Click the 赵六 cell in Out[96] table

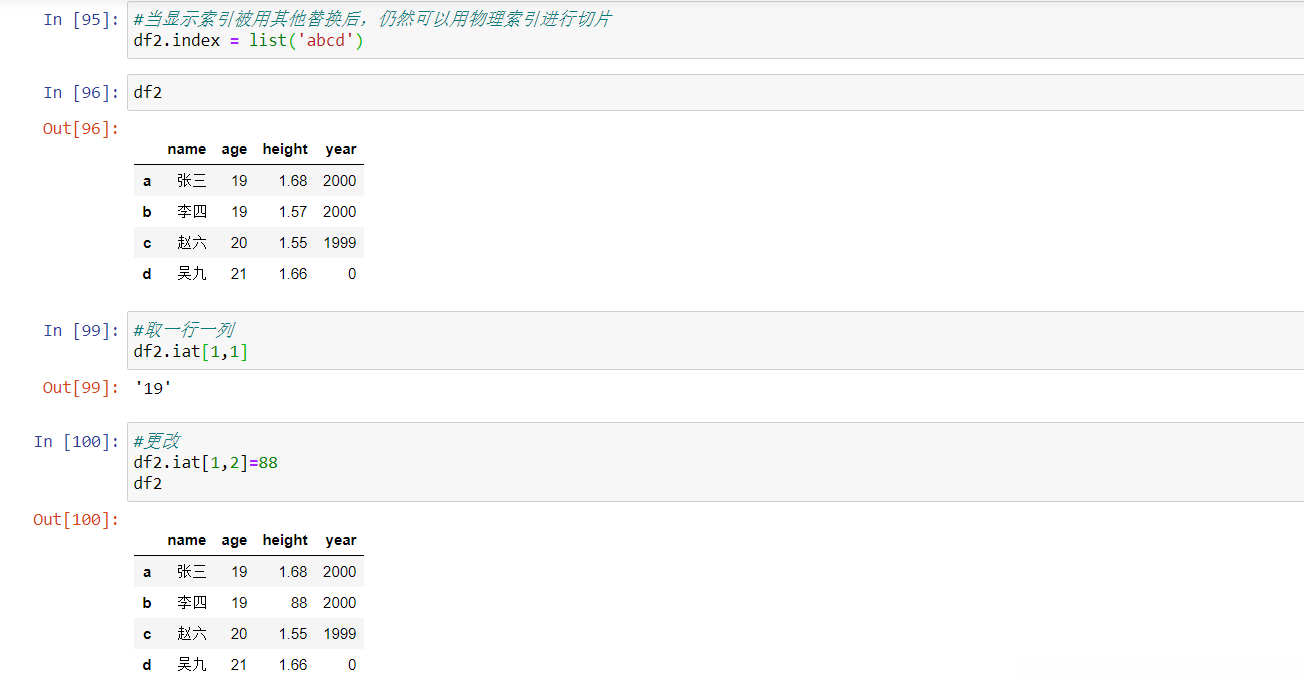click(x=192, y=243)
